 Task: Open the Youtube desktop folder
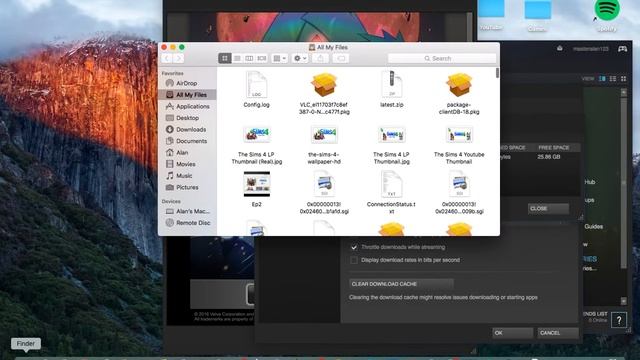pos(491,9)
